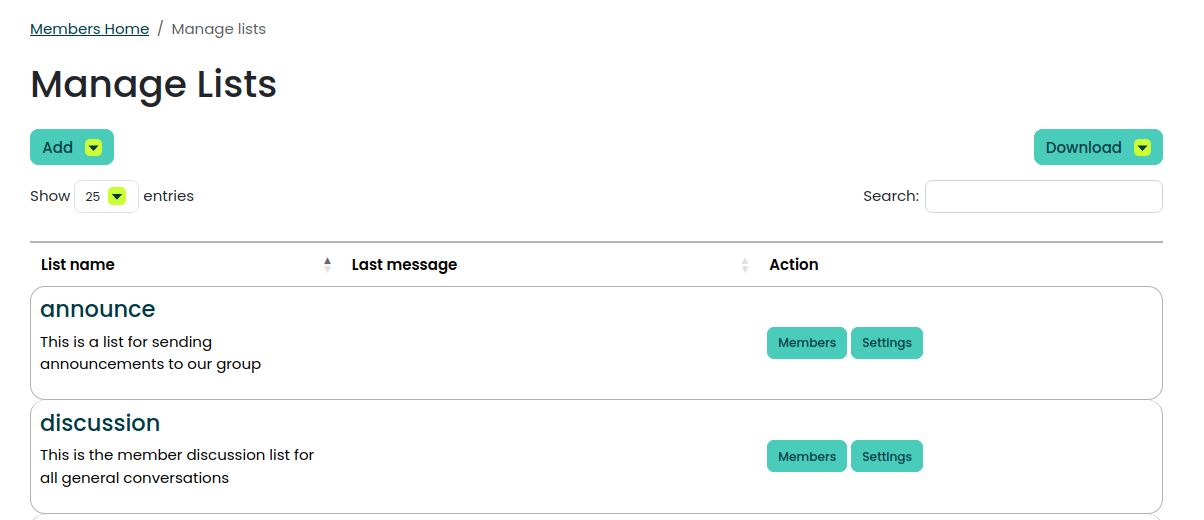Open Settings for the announce list
This screenshot has width=1204, height=520.
coord(886,343)
